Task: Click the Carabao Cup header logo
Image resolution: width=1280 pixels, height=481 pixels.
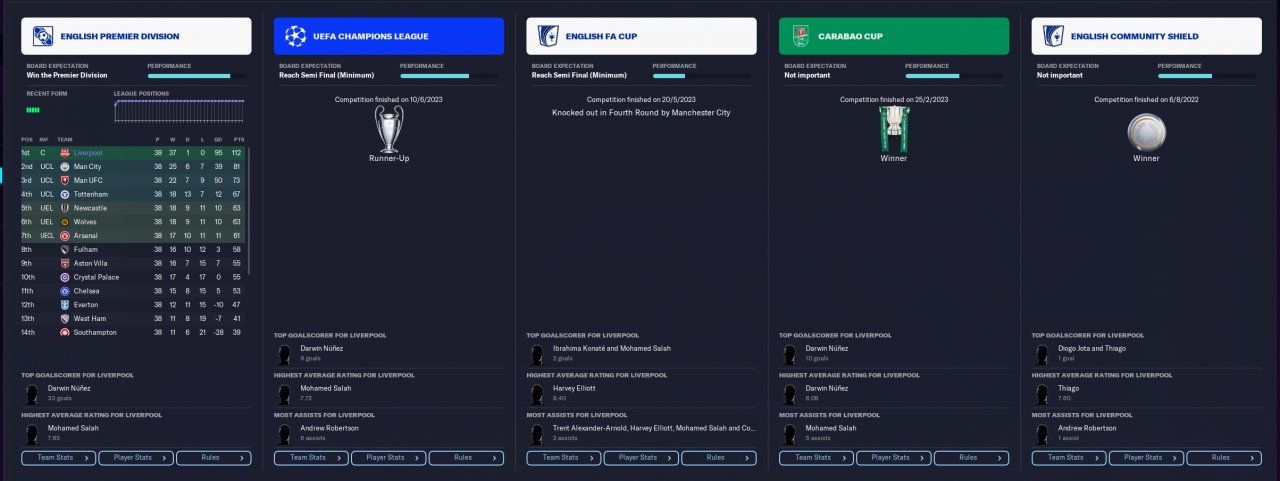Action: point(801,36)
